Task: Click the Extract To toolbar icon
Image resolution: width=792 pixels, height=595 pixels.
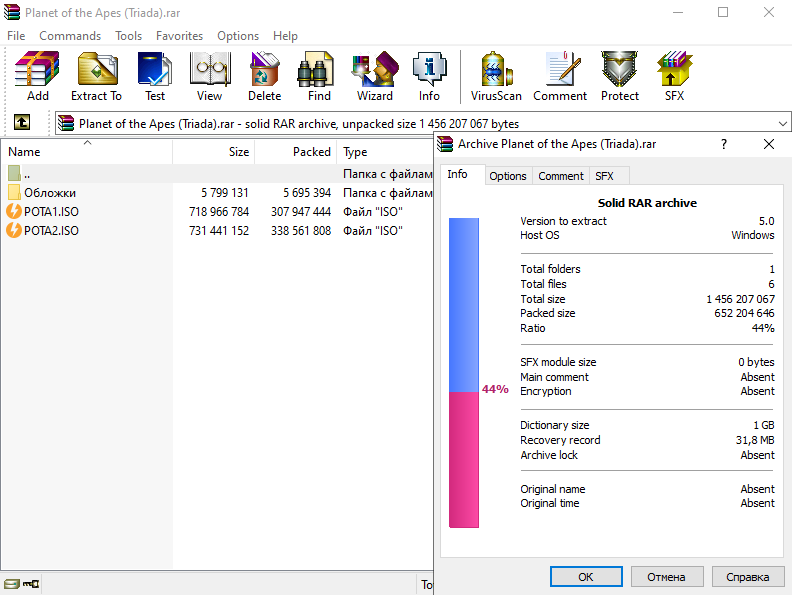Action: pyautogui.click(x=96, y=76)
